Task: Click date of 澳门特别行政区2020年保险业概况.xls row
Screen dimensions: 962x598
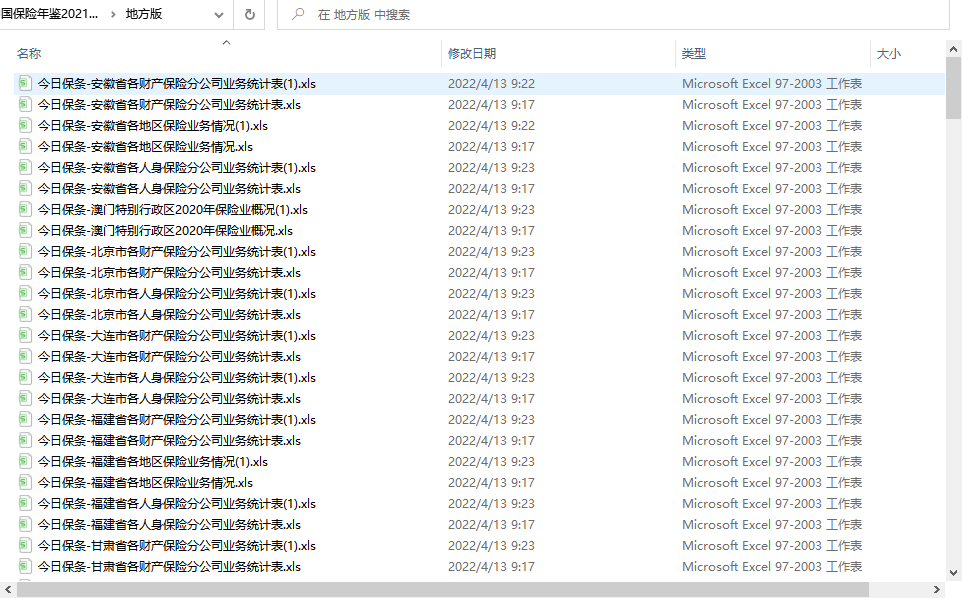Action: [491, 231]
